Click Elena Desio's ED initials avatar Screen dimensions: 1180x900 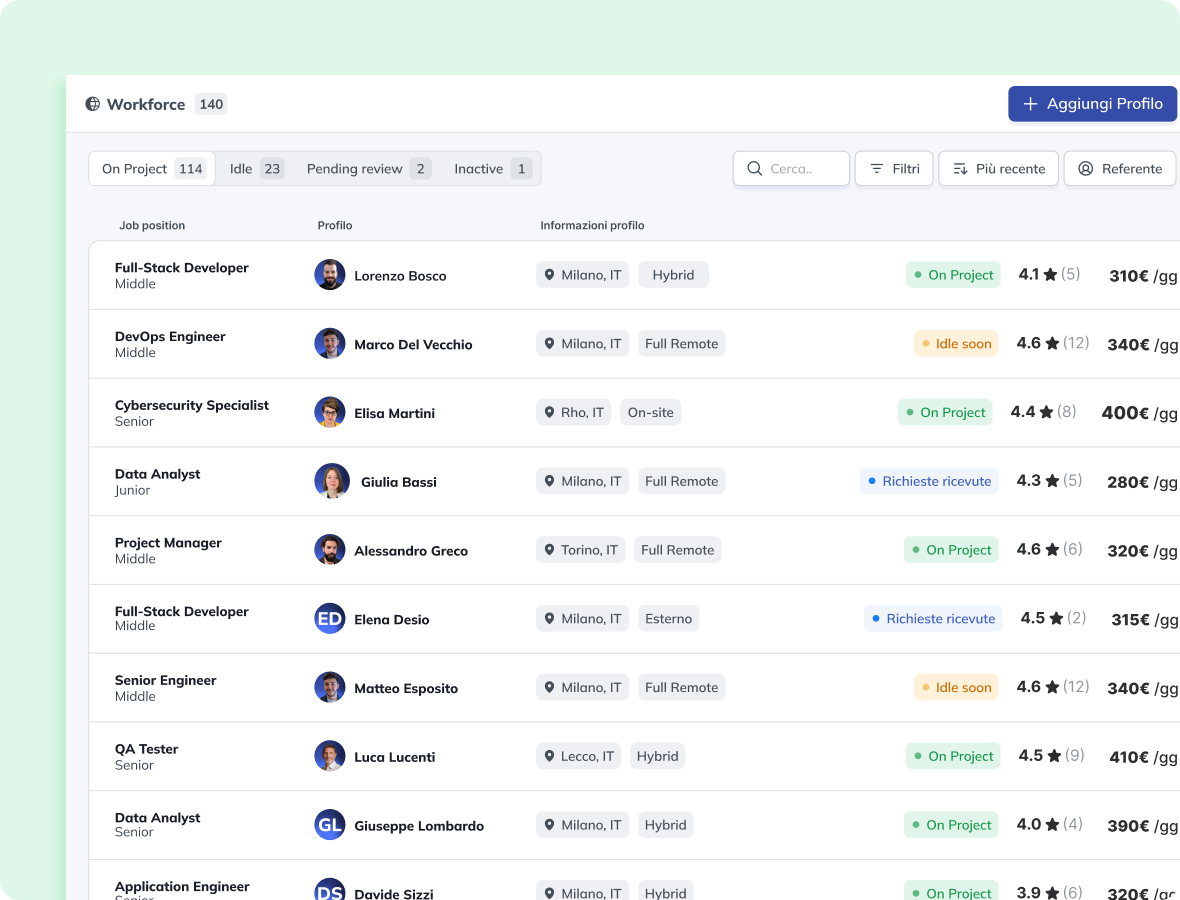coord(330,619)
